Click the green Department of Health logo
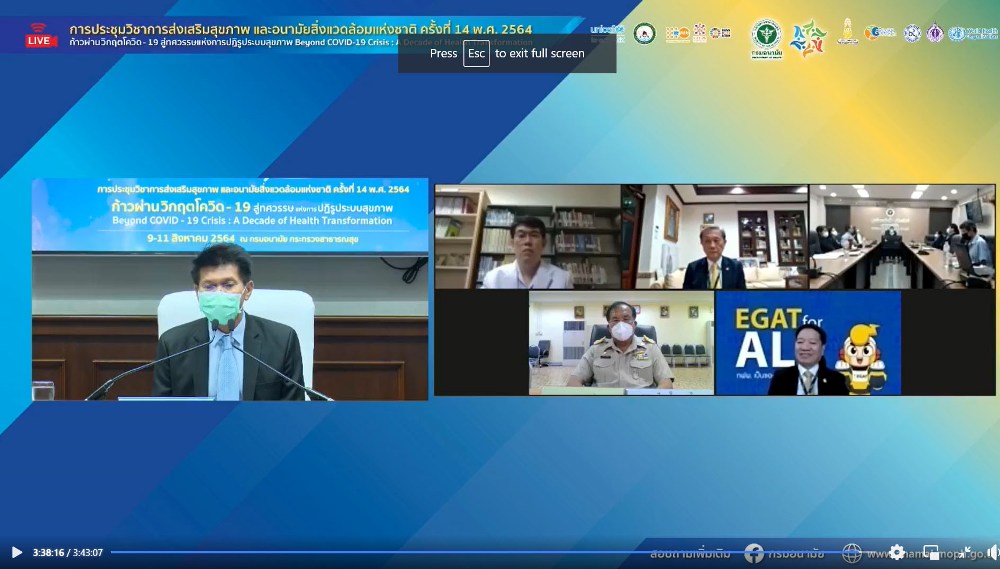 [766, 38]
